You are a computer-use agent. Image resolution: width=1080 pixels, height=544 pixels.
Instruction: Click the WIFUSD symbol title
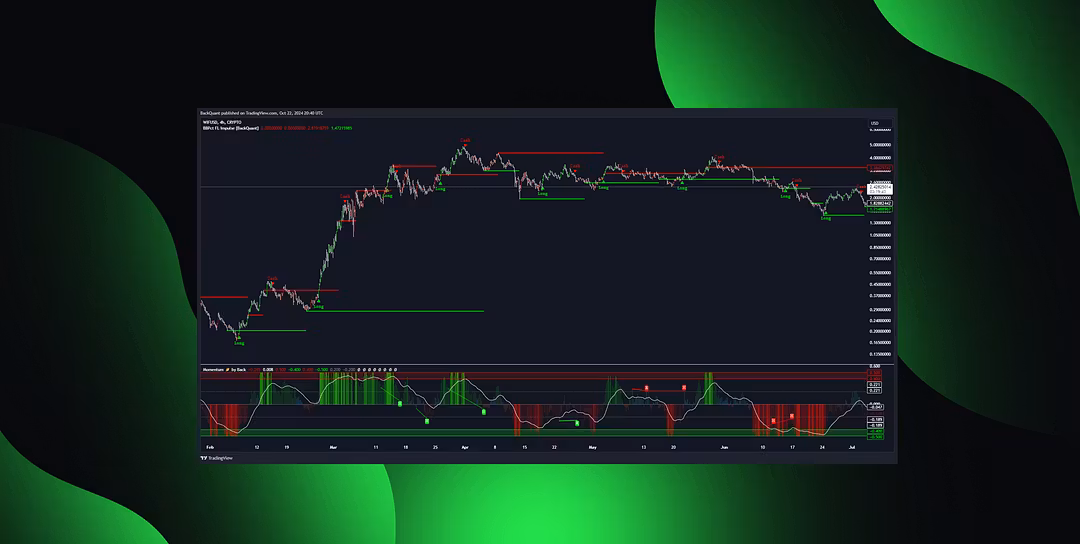215,122
